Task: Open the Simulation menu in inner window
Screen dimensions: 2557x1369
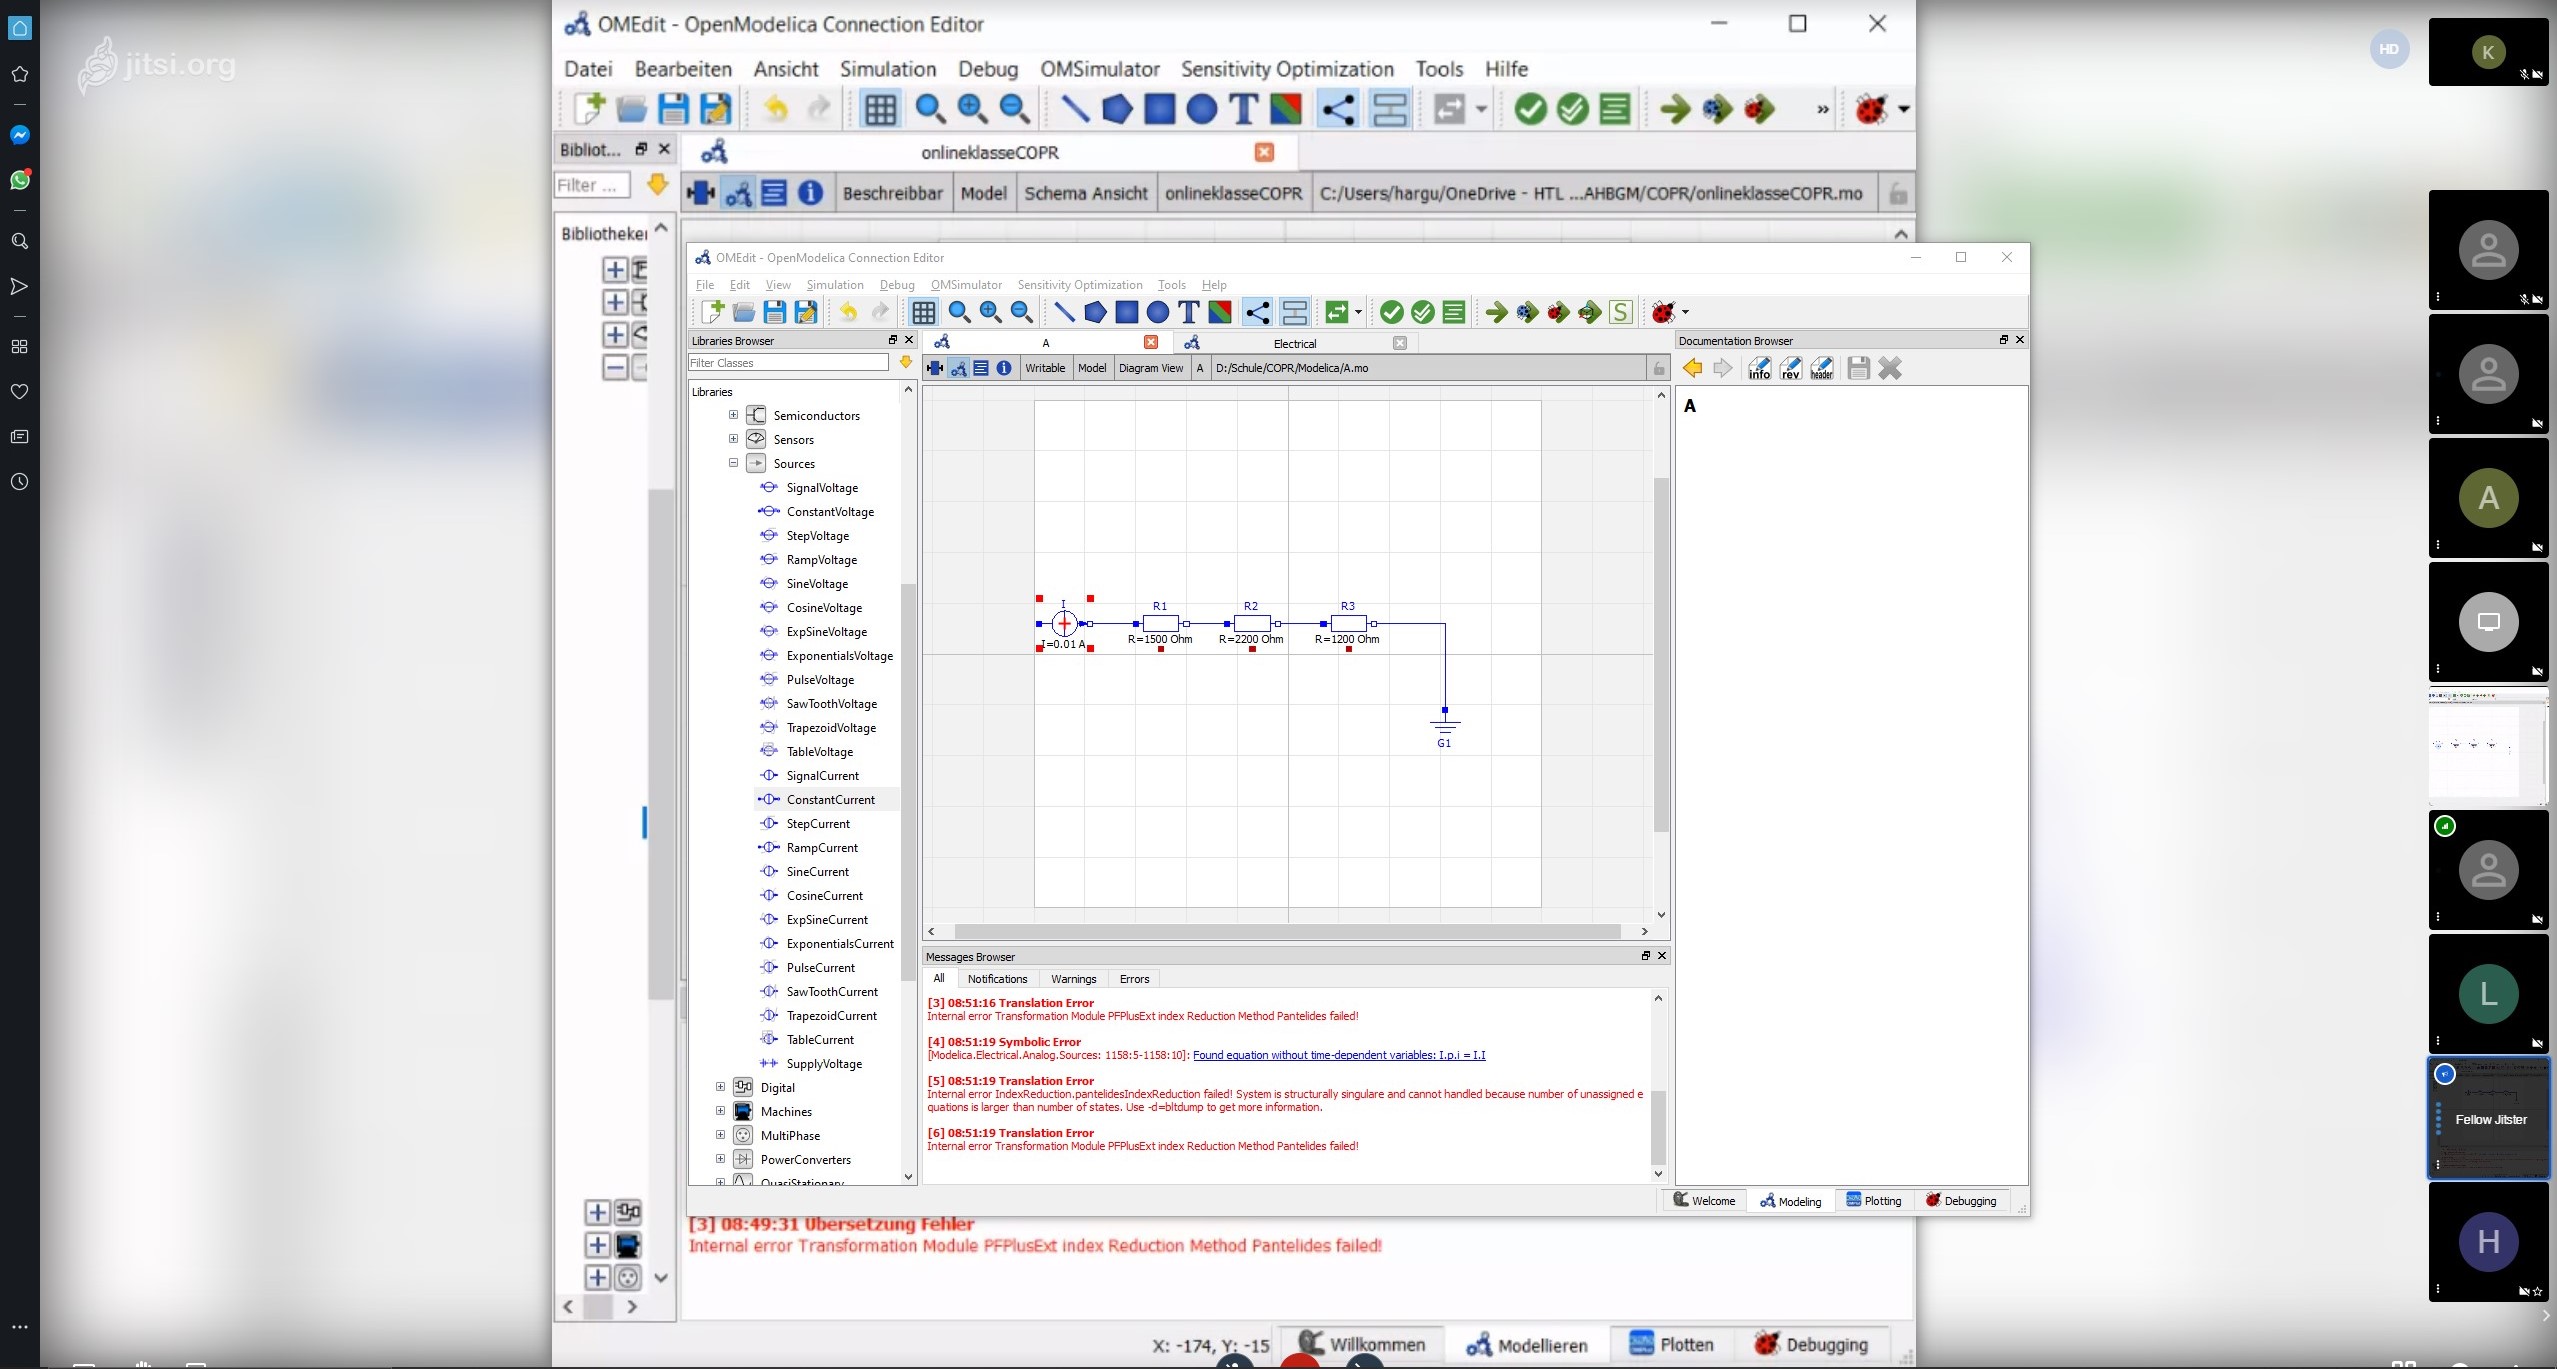Action: coord(834,285)
